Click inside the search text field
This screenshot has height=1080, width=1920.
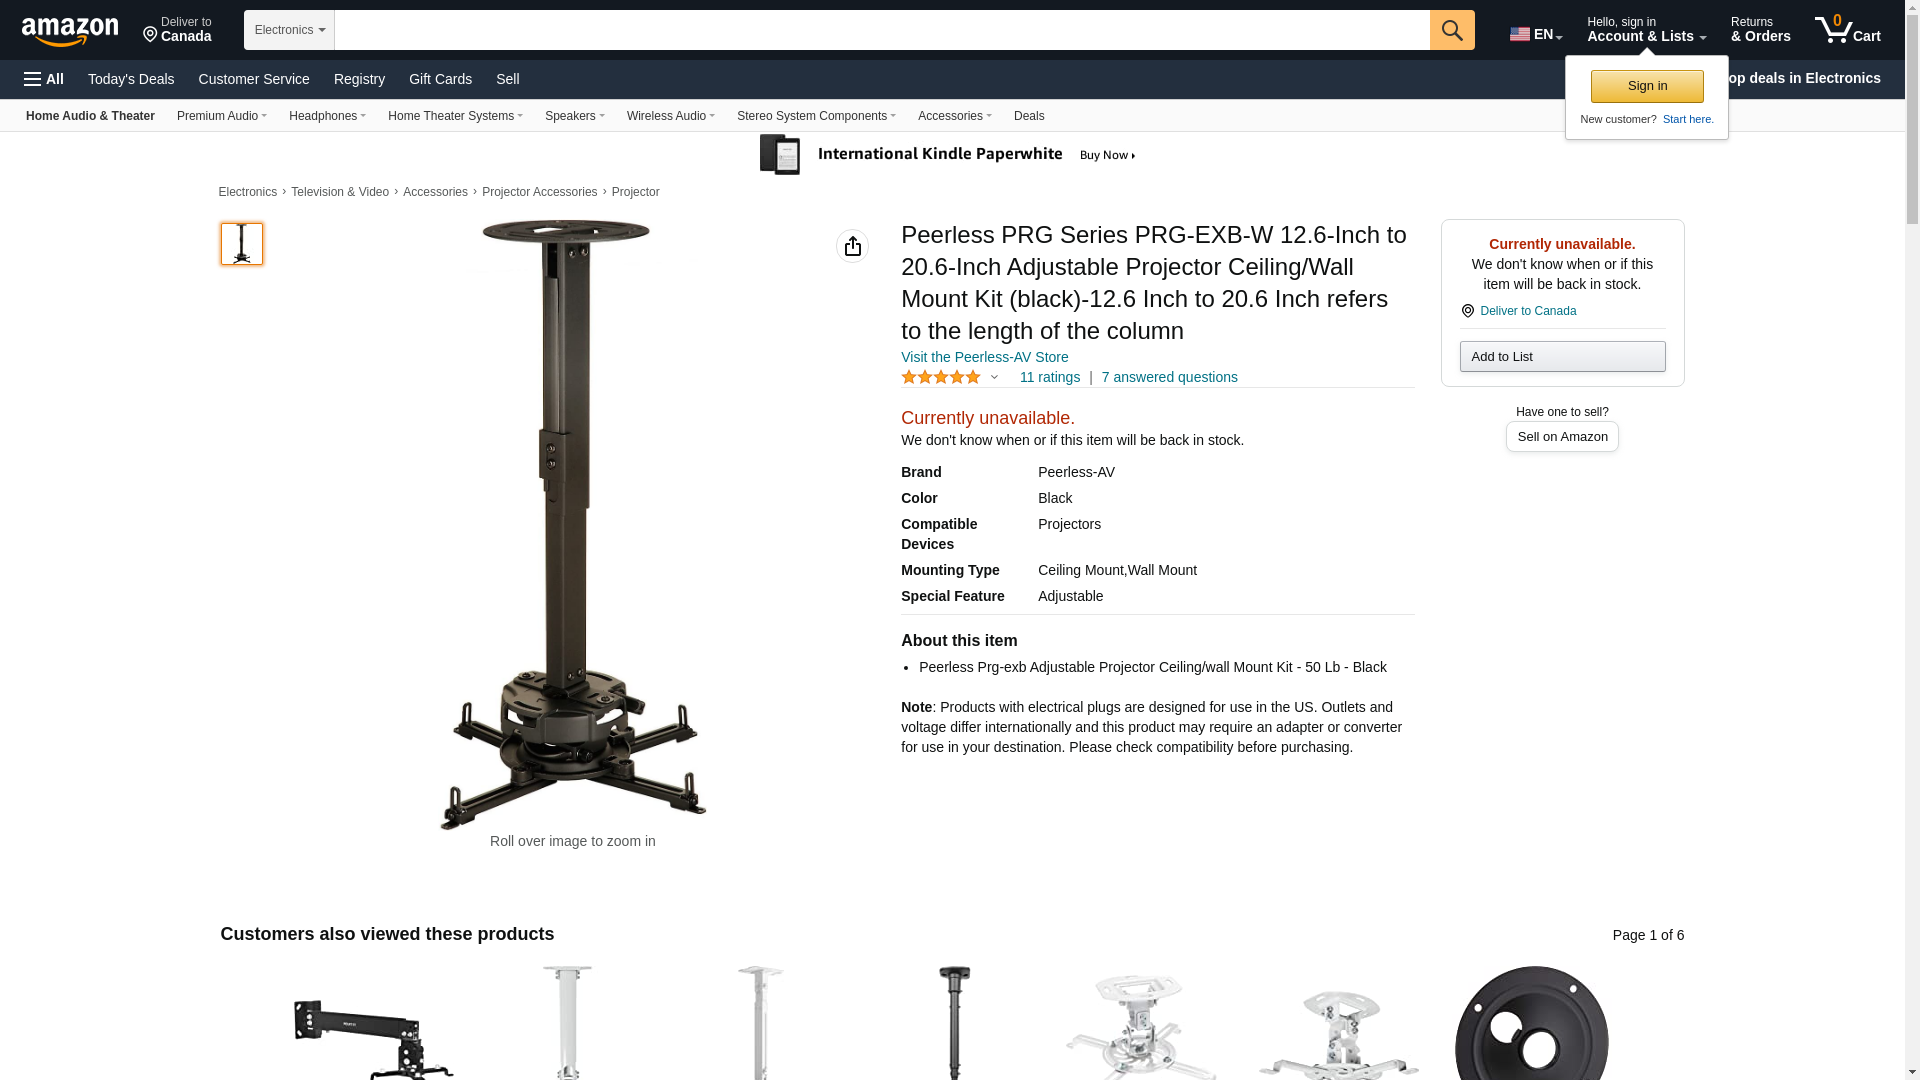point(882,30)
